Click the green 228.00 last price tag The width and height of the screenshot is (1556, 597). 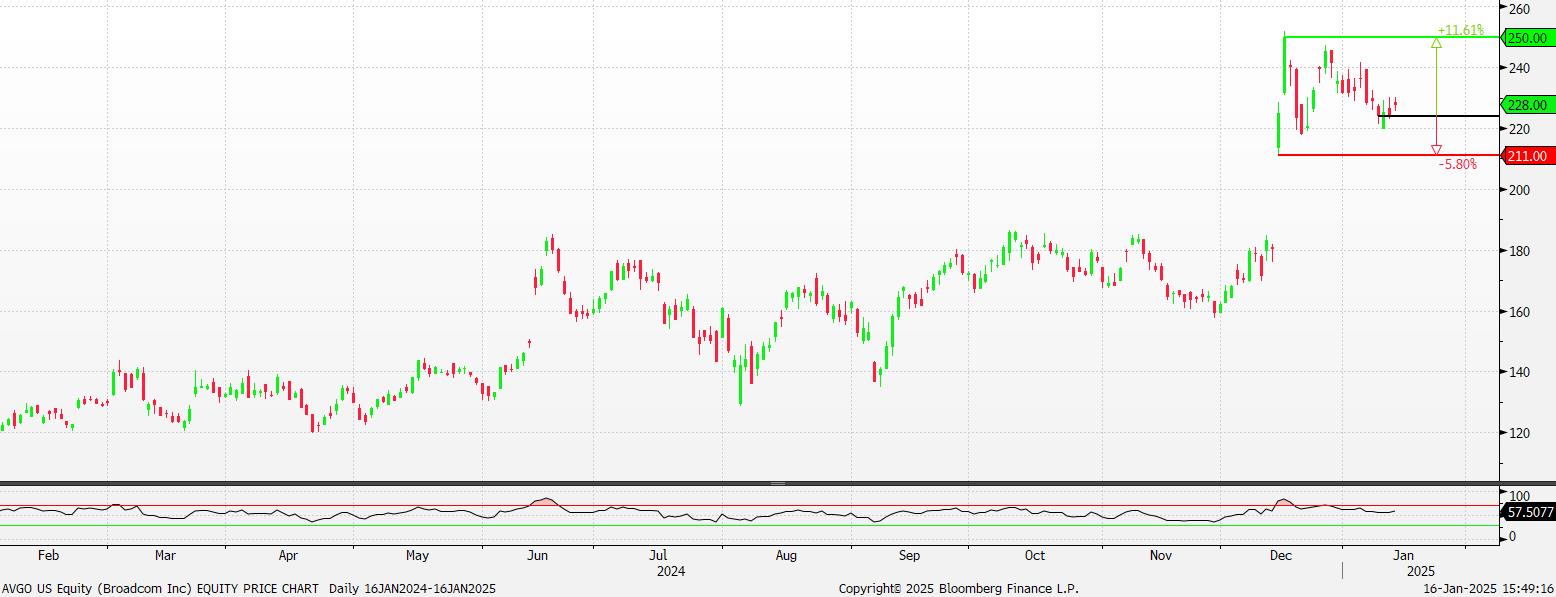pos(1527,105)
